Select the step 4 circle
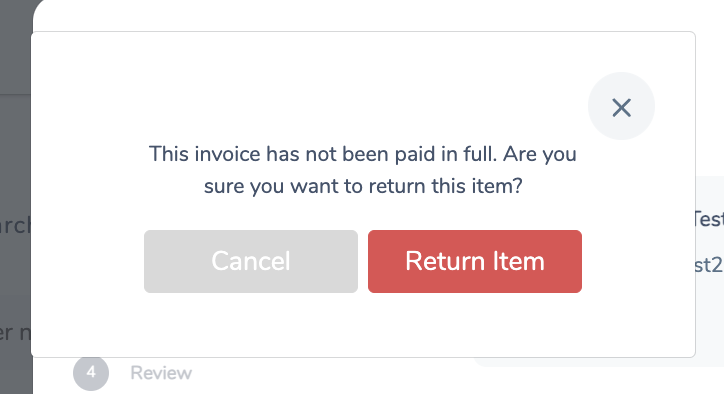The height and width of the screenshot is (394, 724). (91, 373)
